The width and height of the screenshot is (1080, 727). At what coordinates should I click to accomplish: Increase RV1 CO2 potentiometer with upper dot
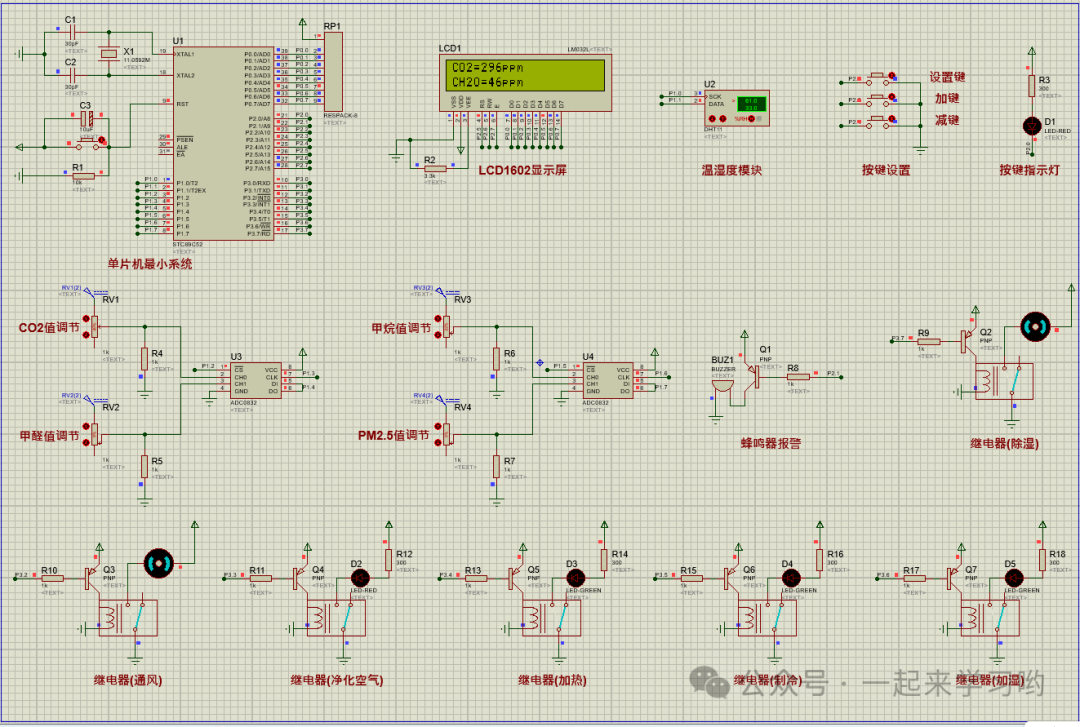click(x=86, y=319)
